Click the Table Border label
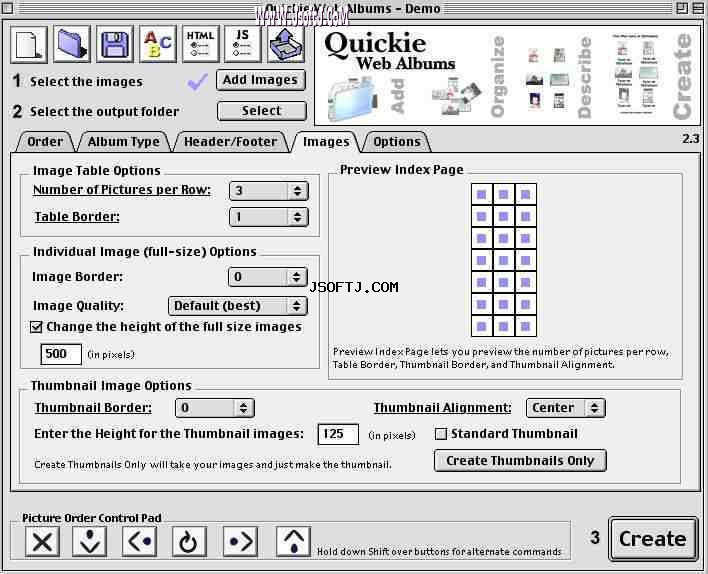This screenshot has height=574, width=708. click(x=77, y=217)
